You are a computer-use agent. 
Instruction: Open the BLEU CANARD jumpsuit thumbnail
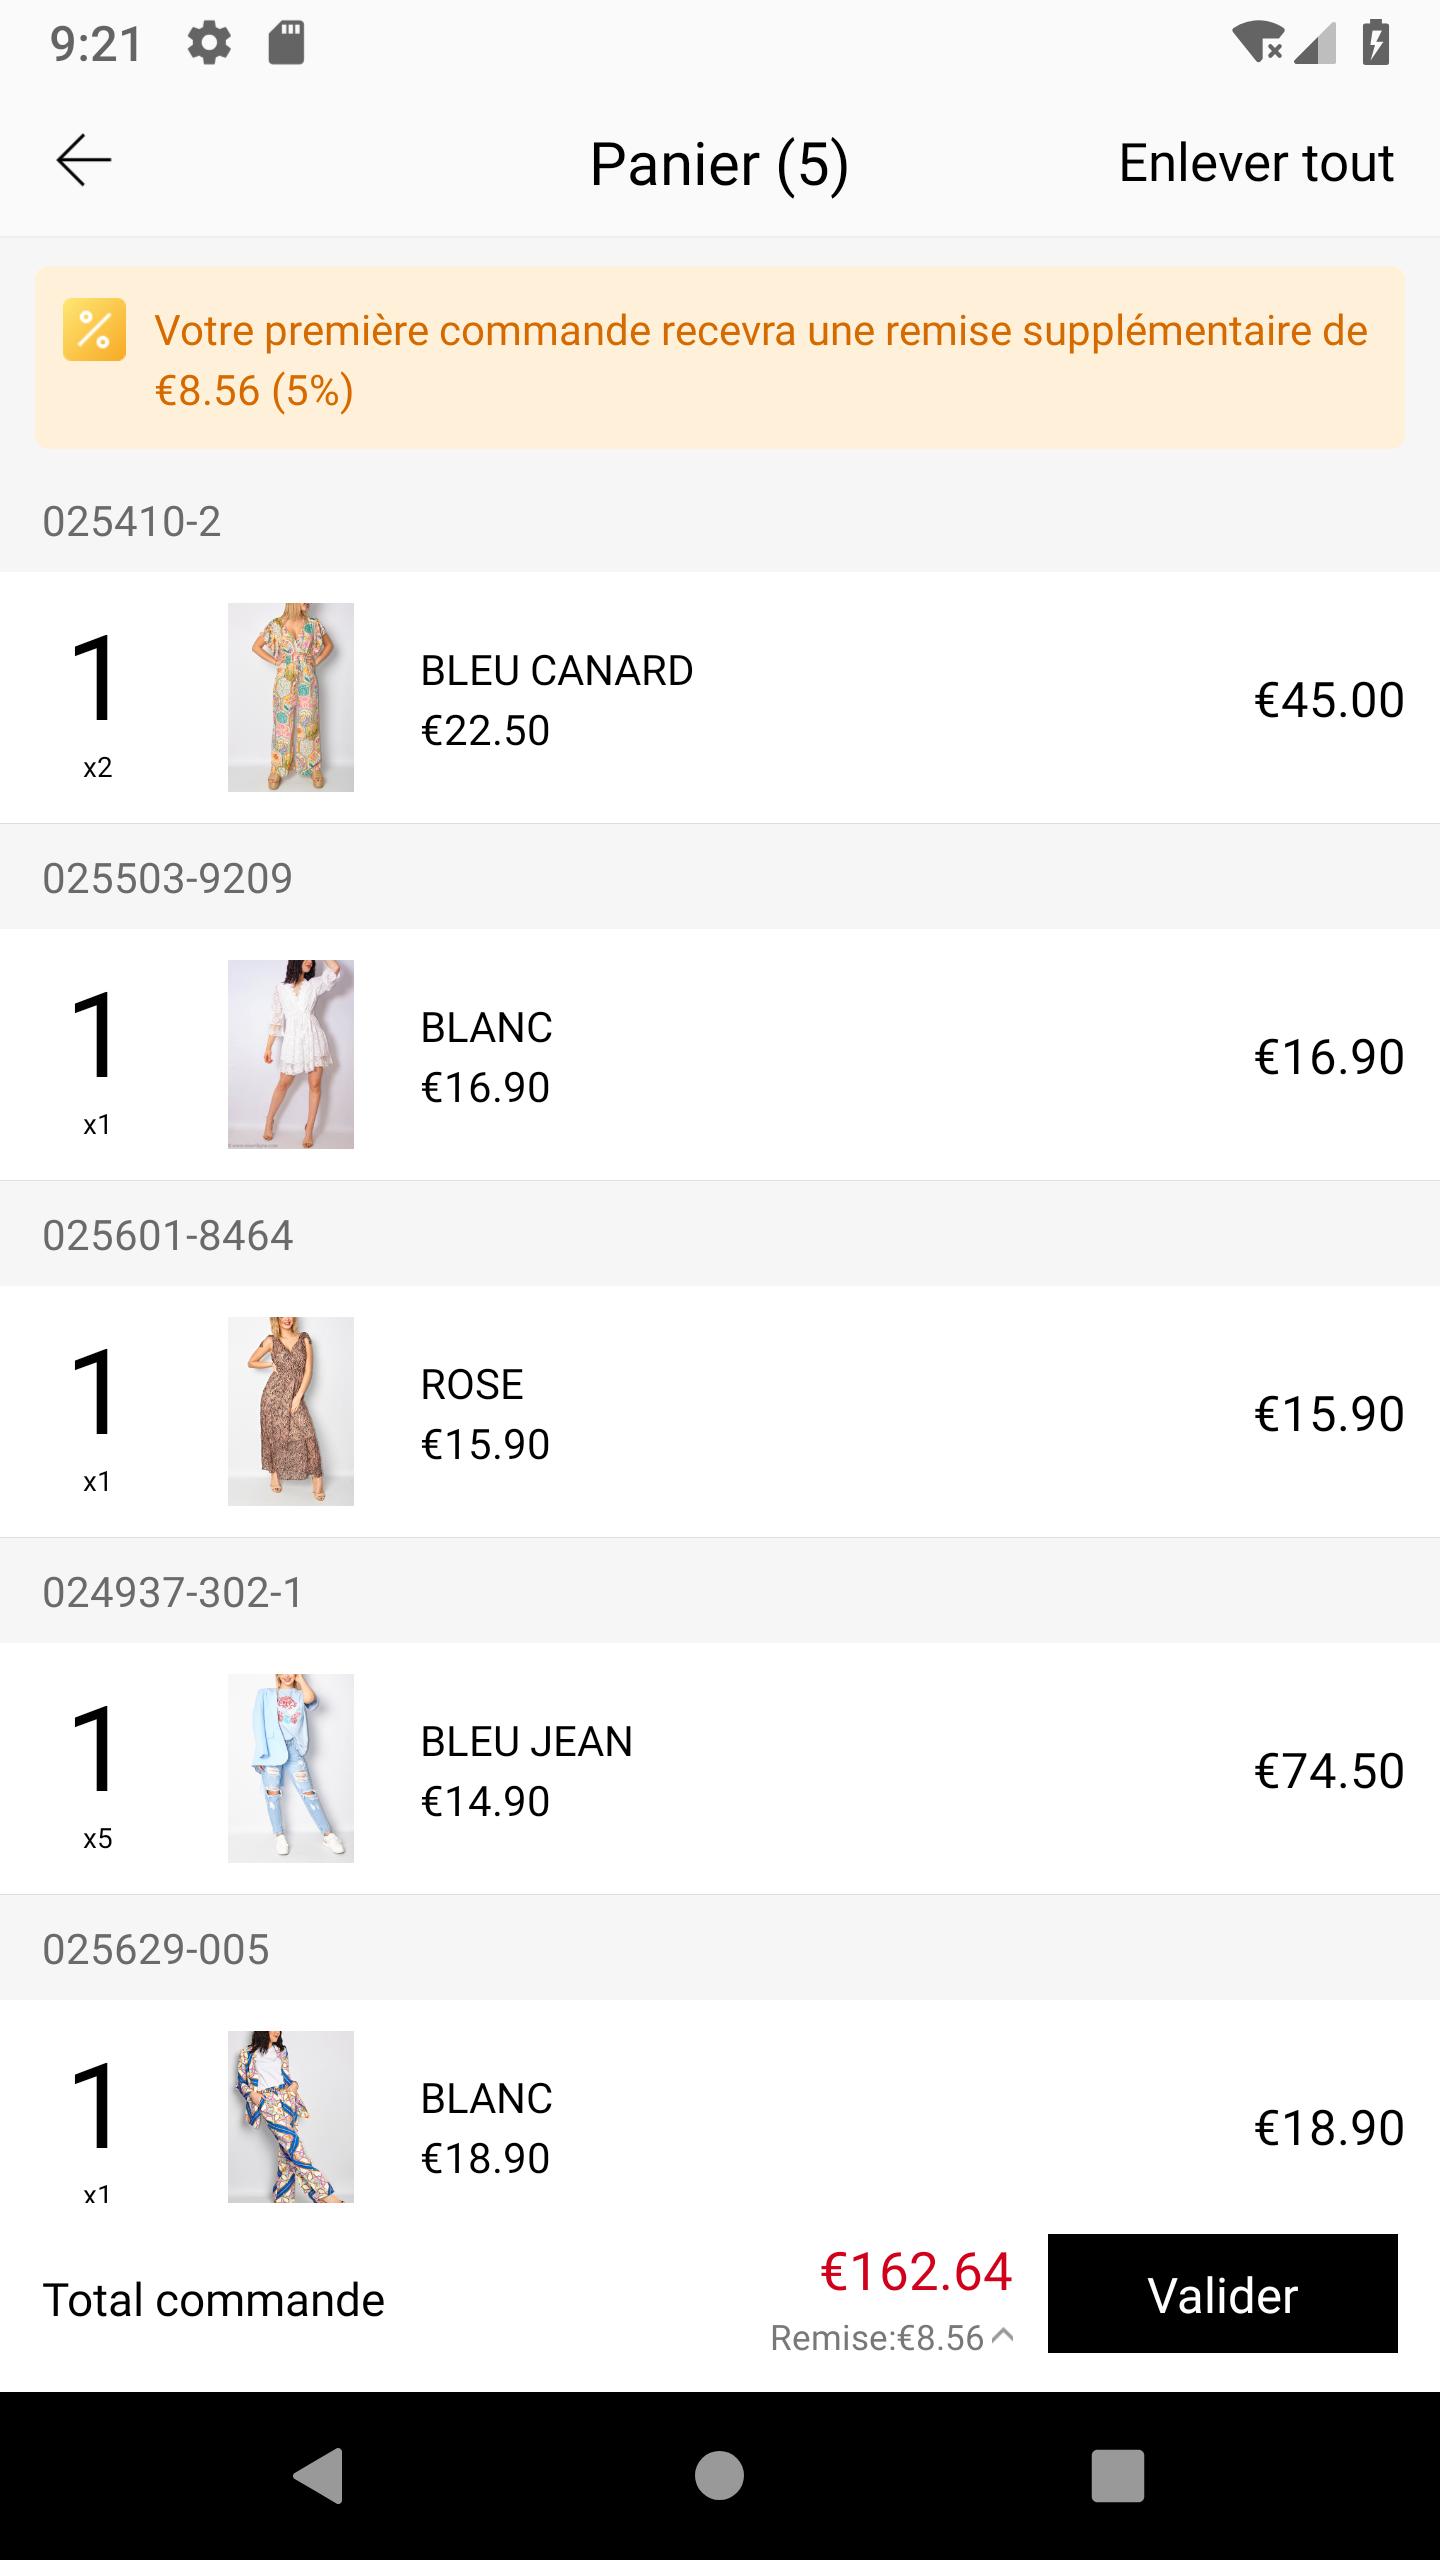click(x=291, y=697)
